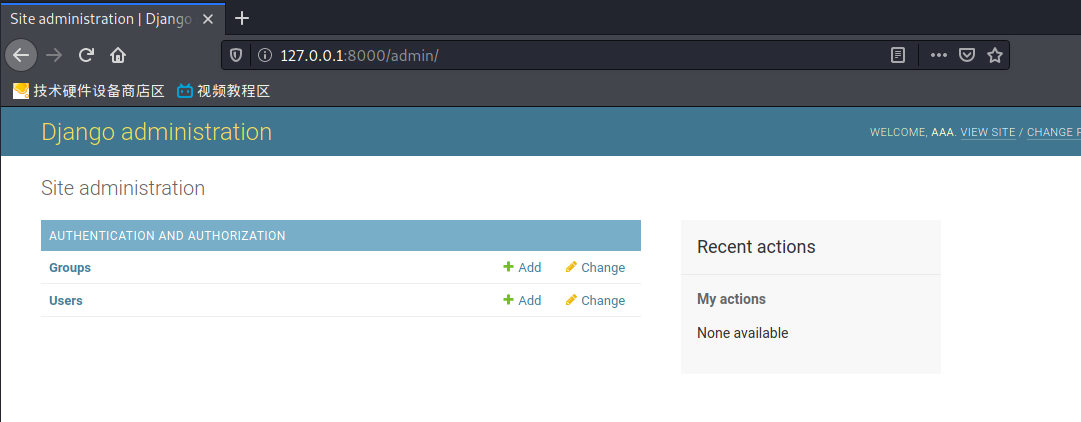
Task: Close the Site administration tab
Action: coord(208,19)
